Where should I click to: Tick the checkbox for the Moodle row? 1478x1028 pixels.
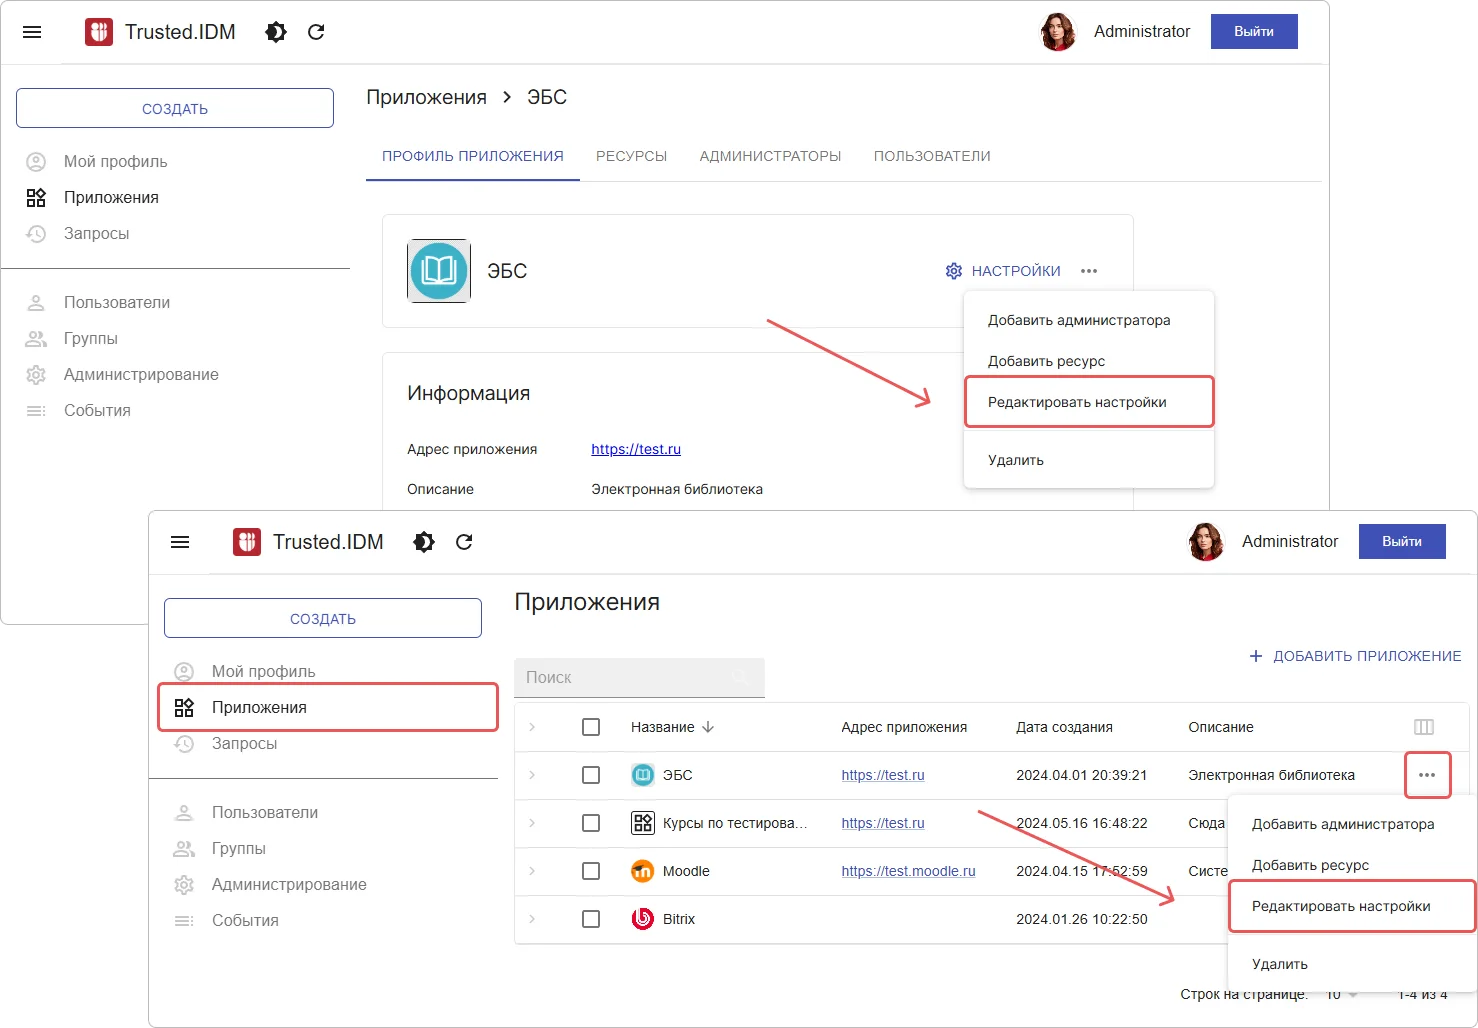tap(591, 871)
